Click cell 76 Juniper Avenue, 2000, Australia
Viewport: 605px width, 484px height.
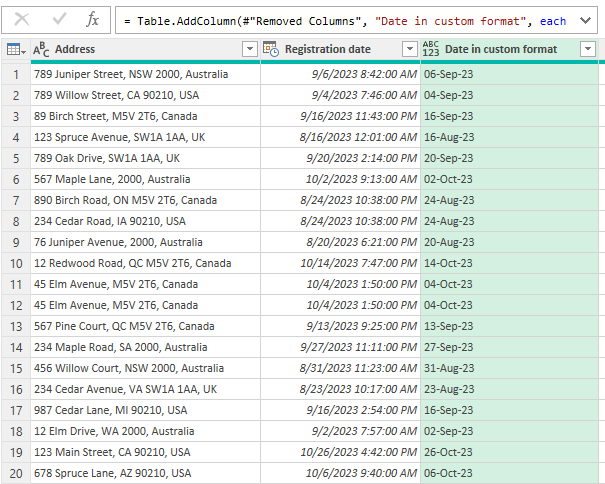tap(145, 242)
